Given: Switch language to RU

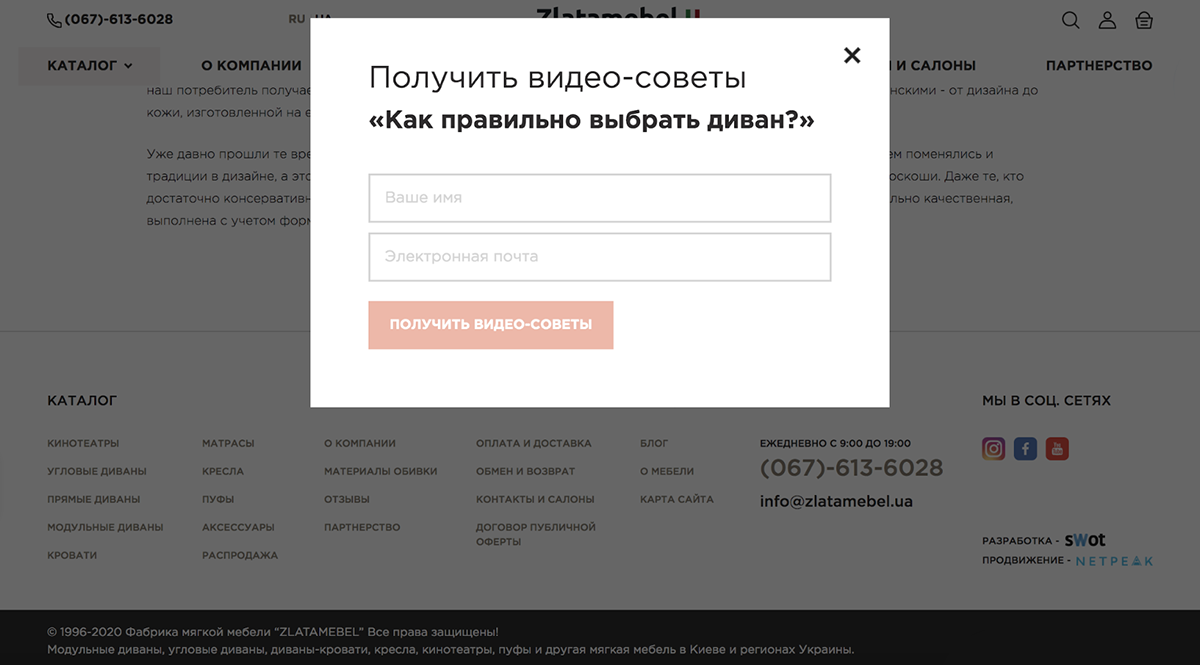Looking at the screenshot, I should (x=297, y=19).
